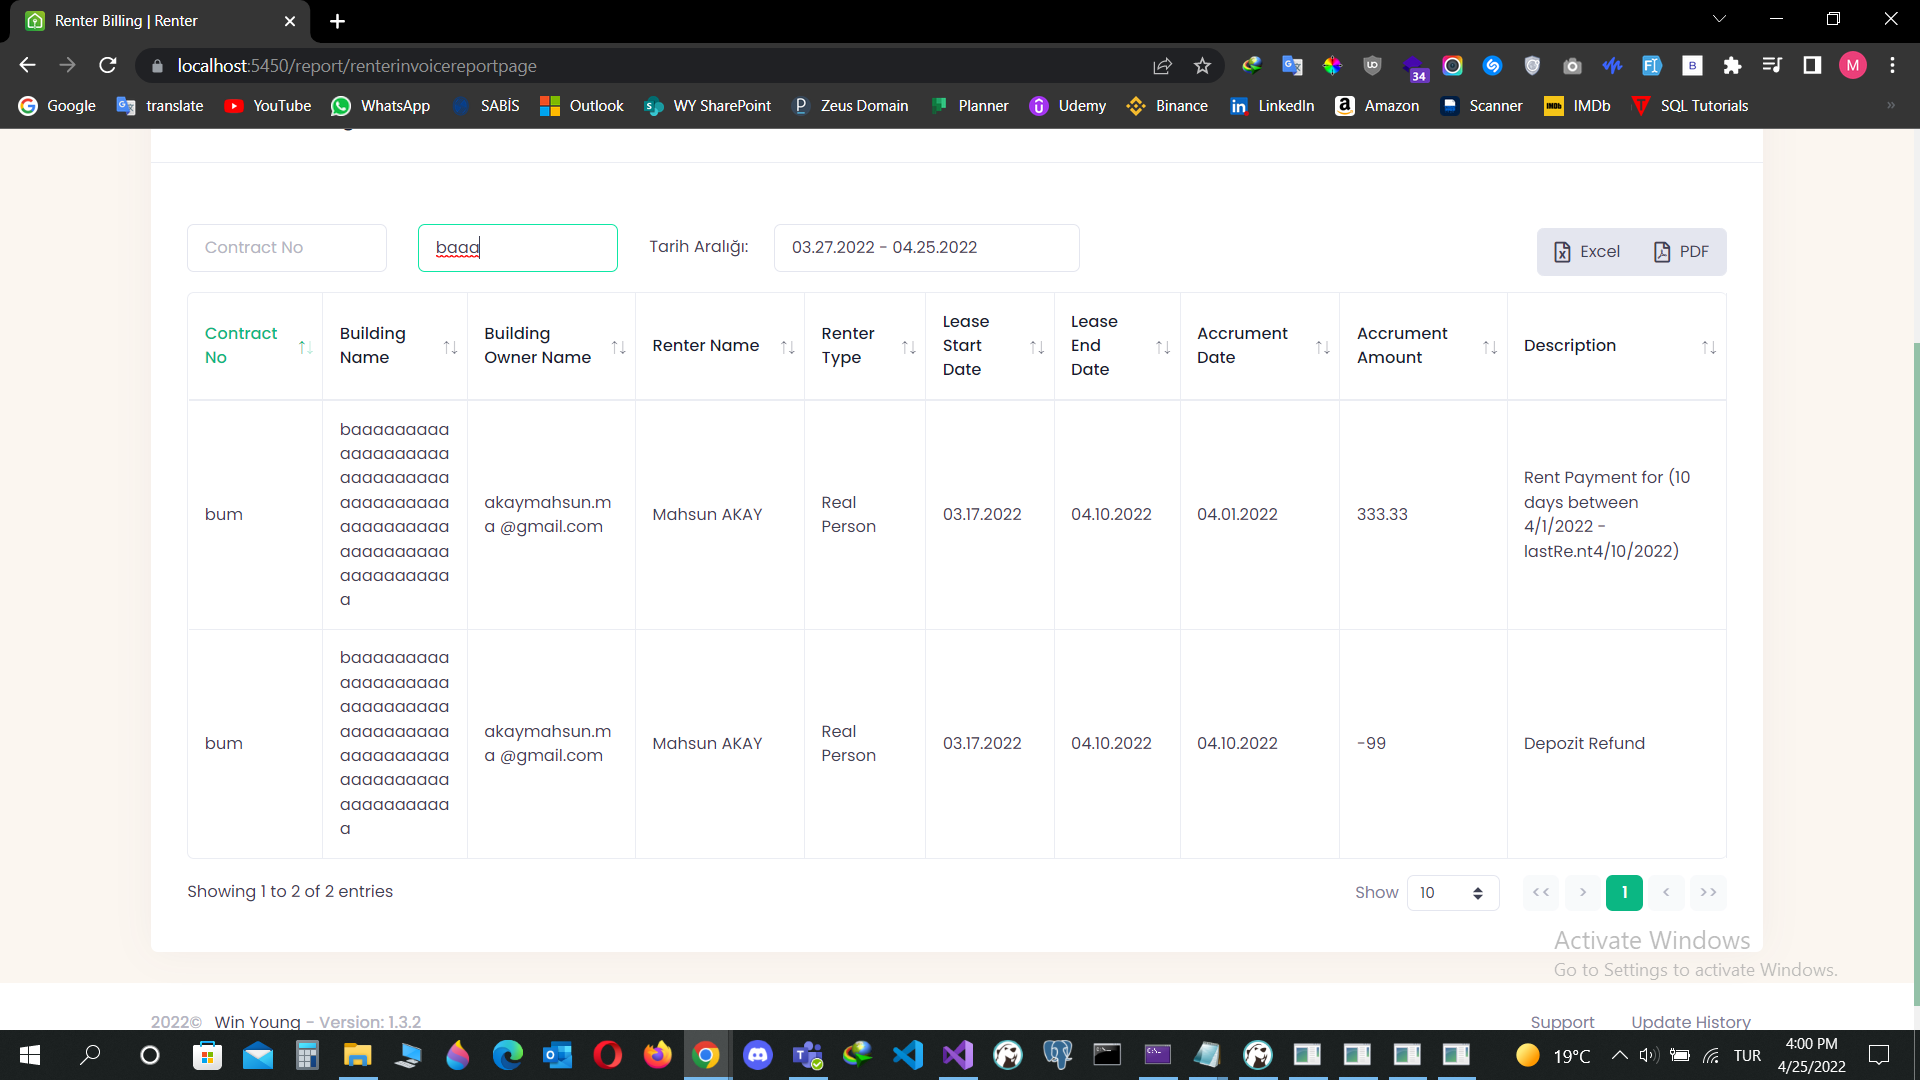
Task: Export the report as PDF
Action: (x=1681, y=252)
